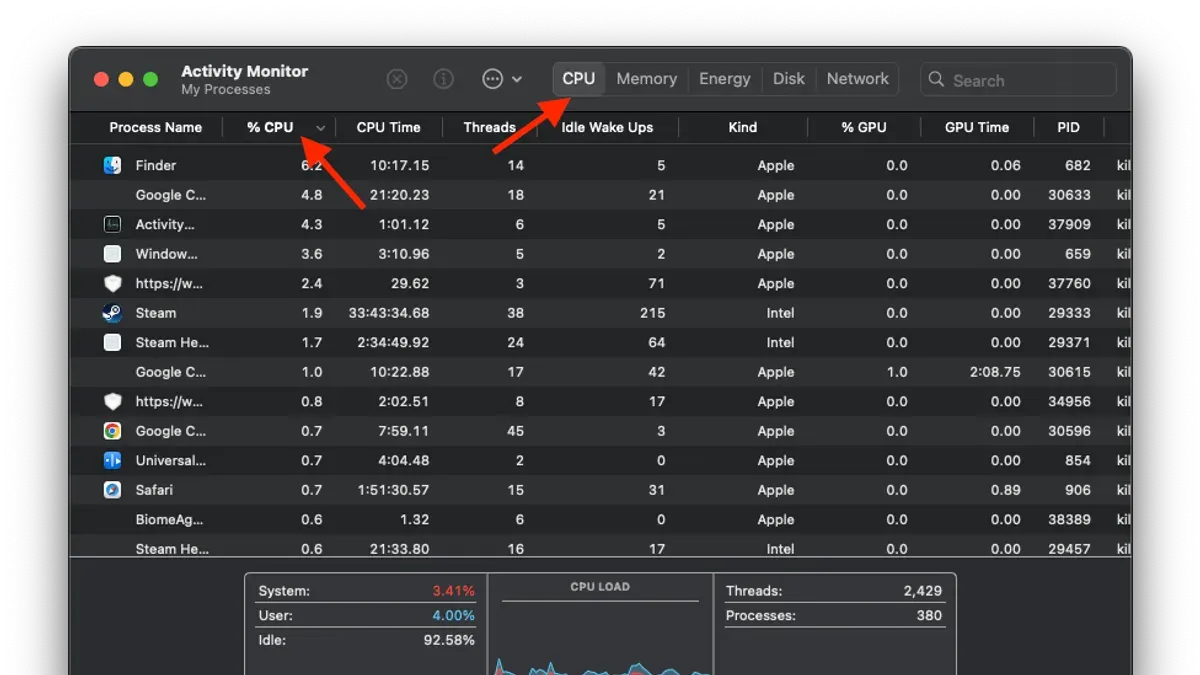Click the Window server process icon
The image size is (1200, 675).
[x=112, y=254]
